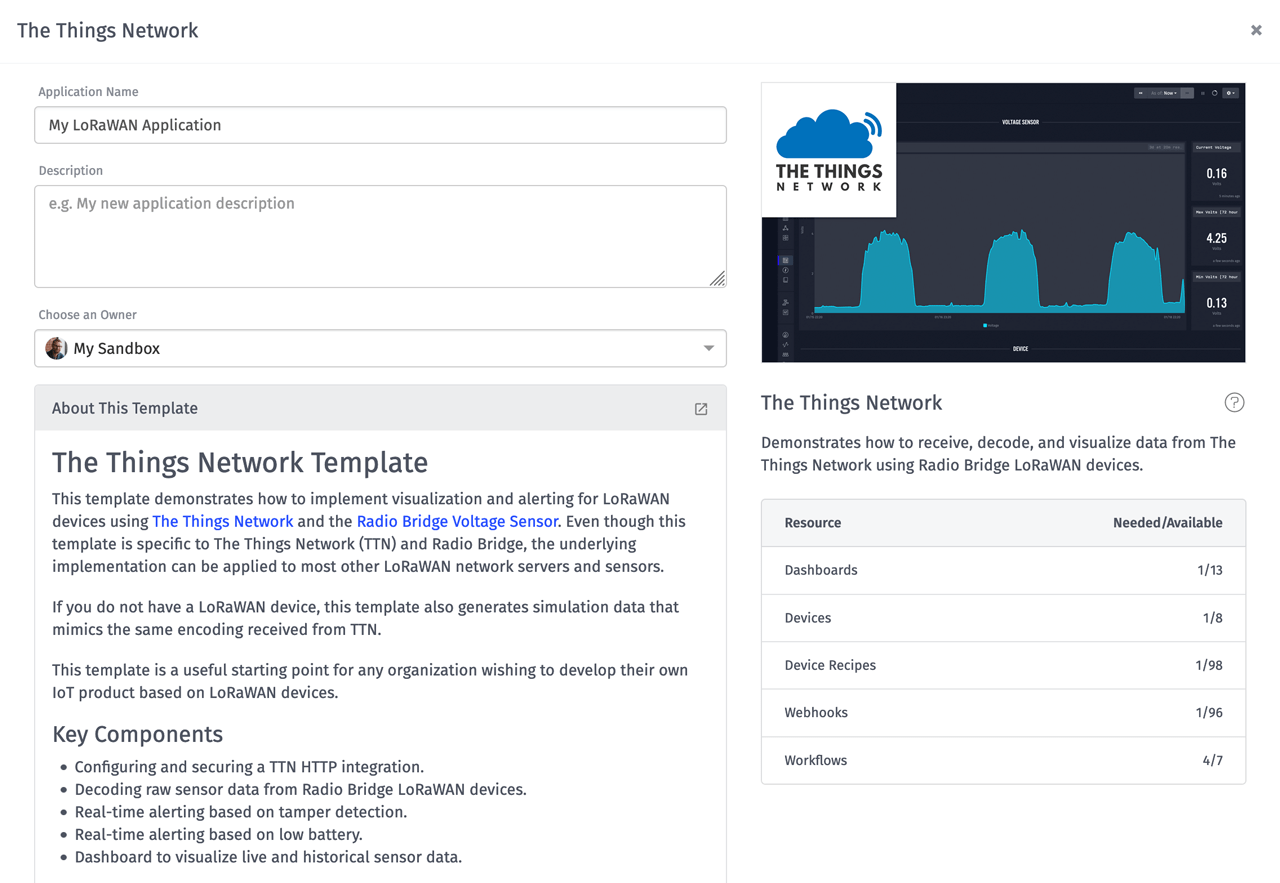Select the Workflows resource row
Viewport: 1280px width, 883px height.
point(1003,760)
